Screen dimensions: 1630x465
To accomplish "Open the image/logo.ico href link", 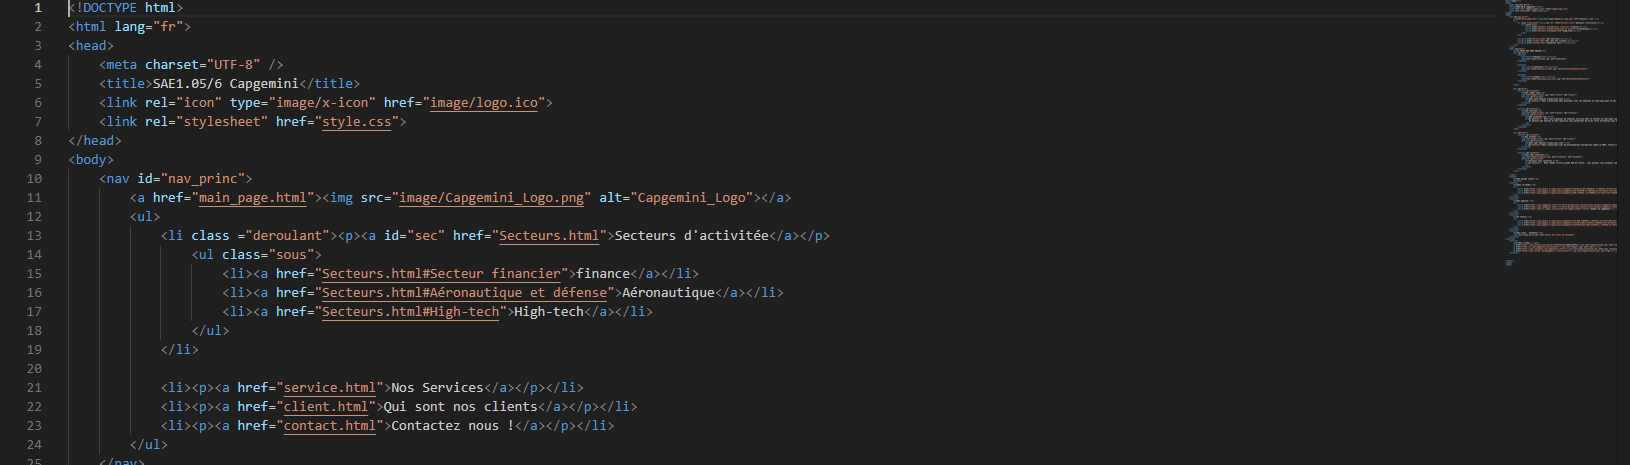I will [485, 103].
